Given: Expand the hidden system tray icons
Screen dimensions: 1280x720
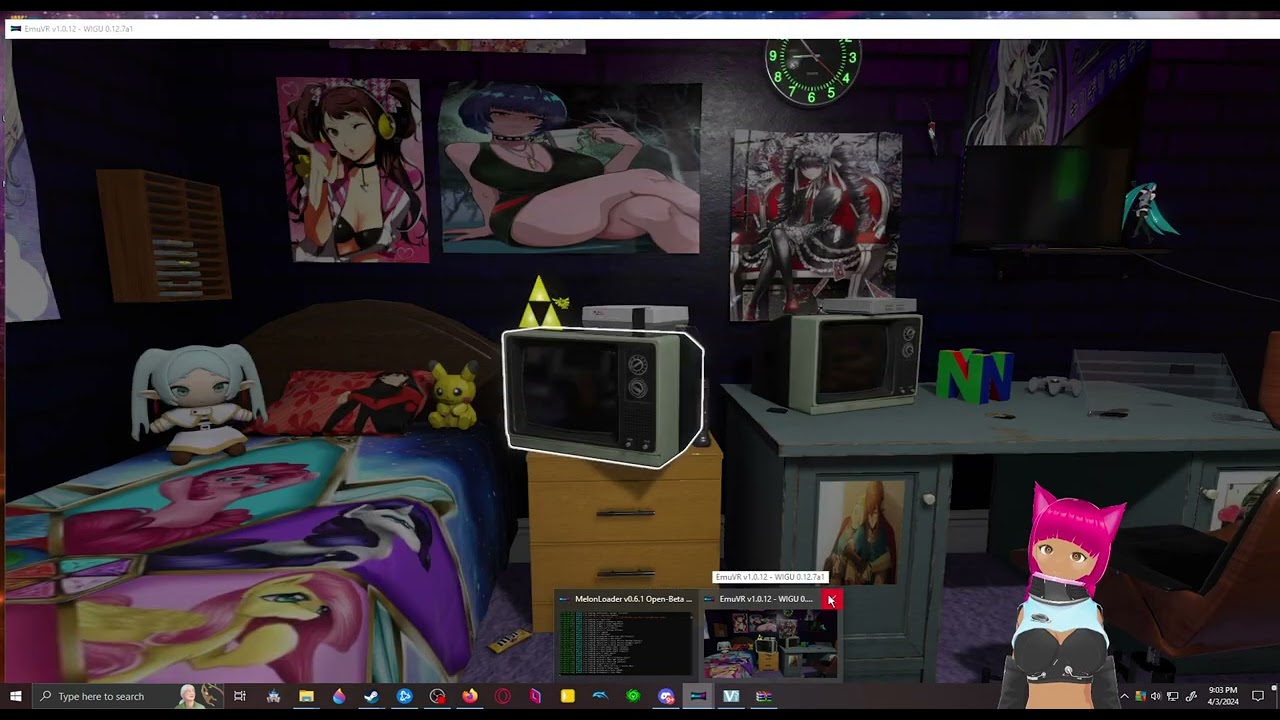Looking at the screenshot, I should pyautogui.click(x=1124, y=696).
